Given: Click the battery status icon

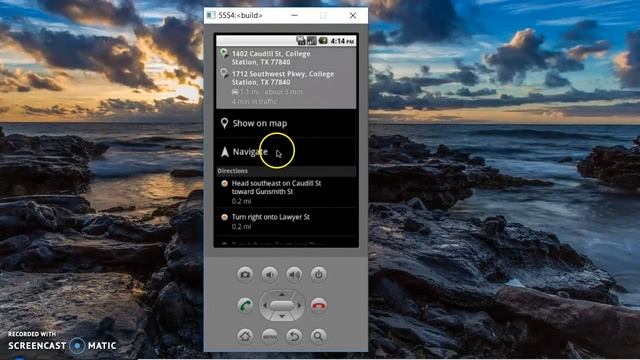Looking at the screenshot, I should [x=323, y=40].
